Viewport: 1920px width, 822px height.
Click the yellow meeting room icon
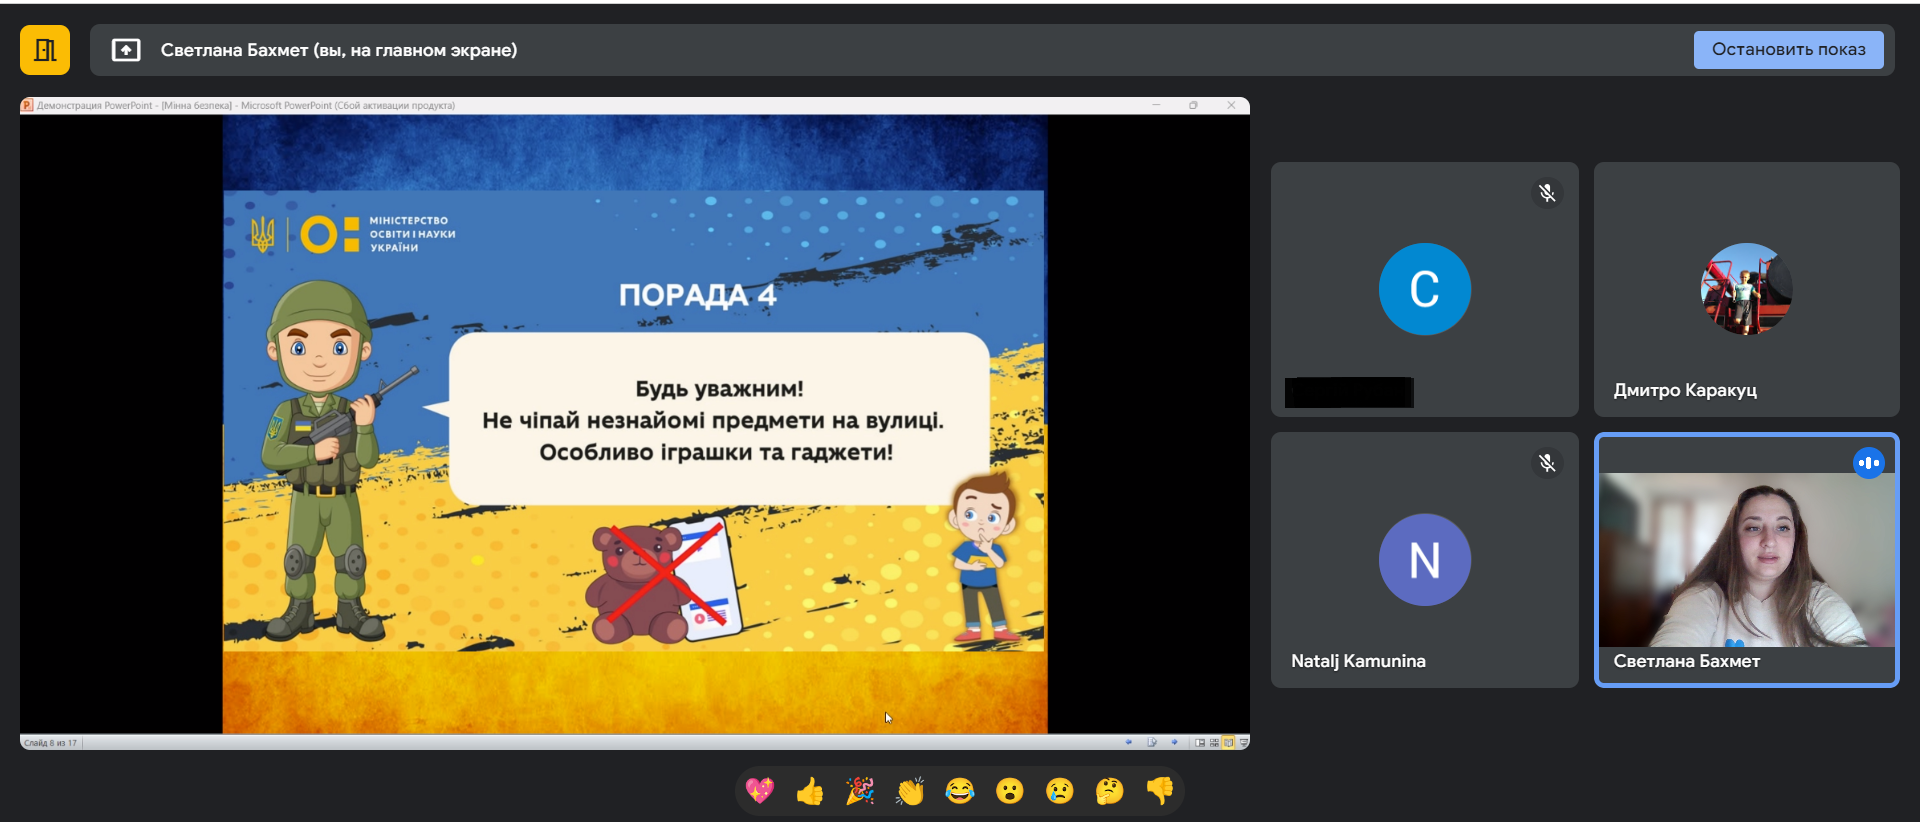coord(45,50)
